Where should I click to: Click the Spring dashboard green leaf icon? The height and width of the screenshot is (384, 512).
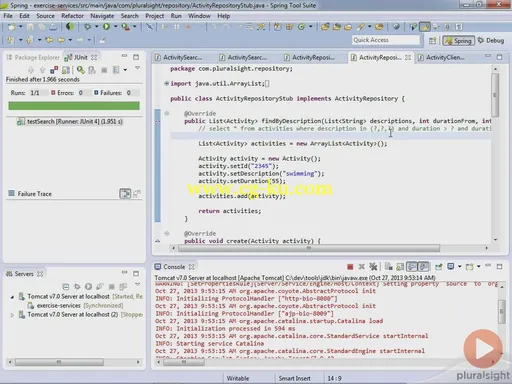tap(70, 27)
